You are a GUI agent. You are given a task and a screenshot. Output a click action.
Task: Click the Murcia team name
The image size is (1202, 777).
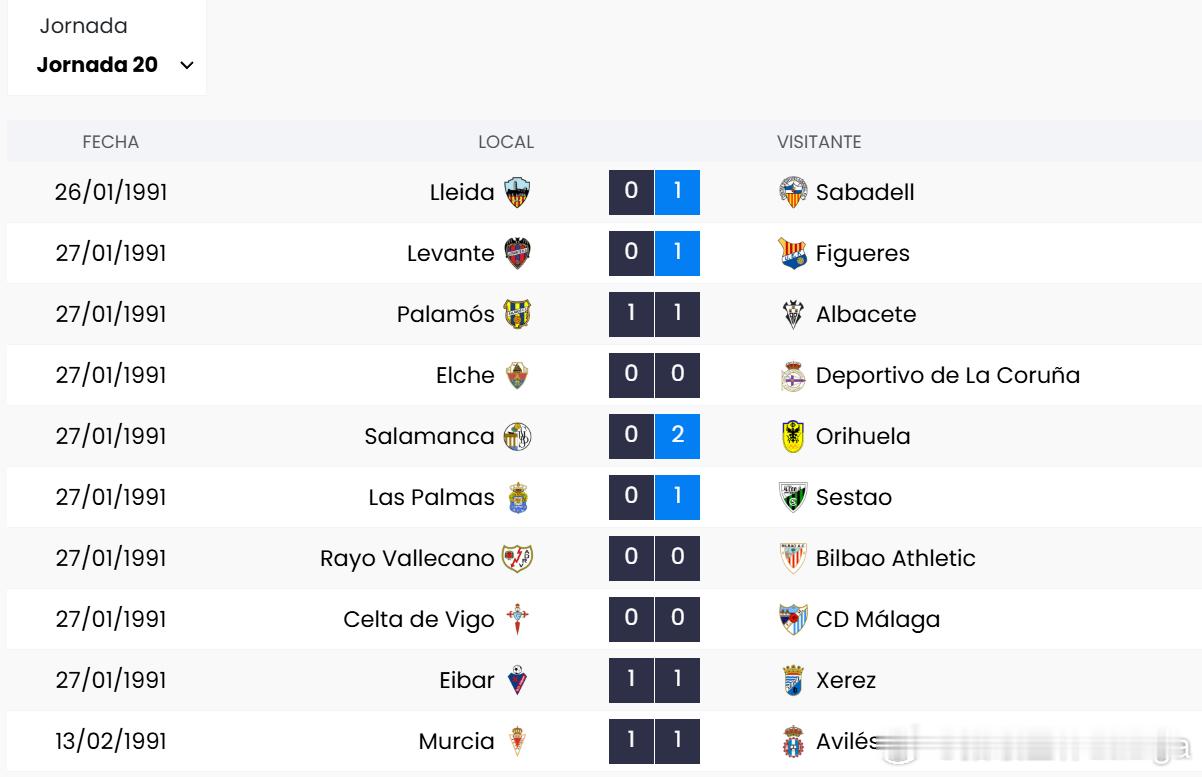click(x=456, y=741)
